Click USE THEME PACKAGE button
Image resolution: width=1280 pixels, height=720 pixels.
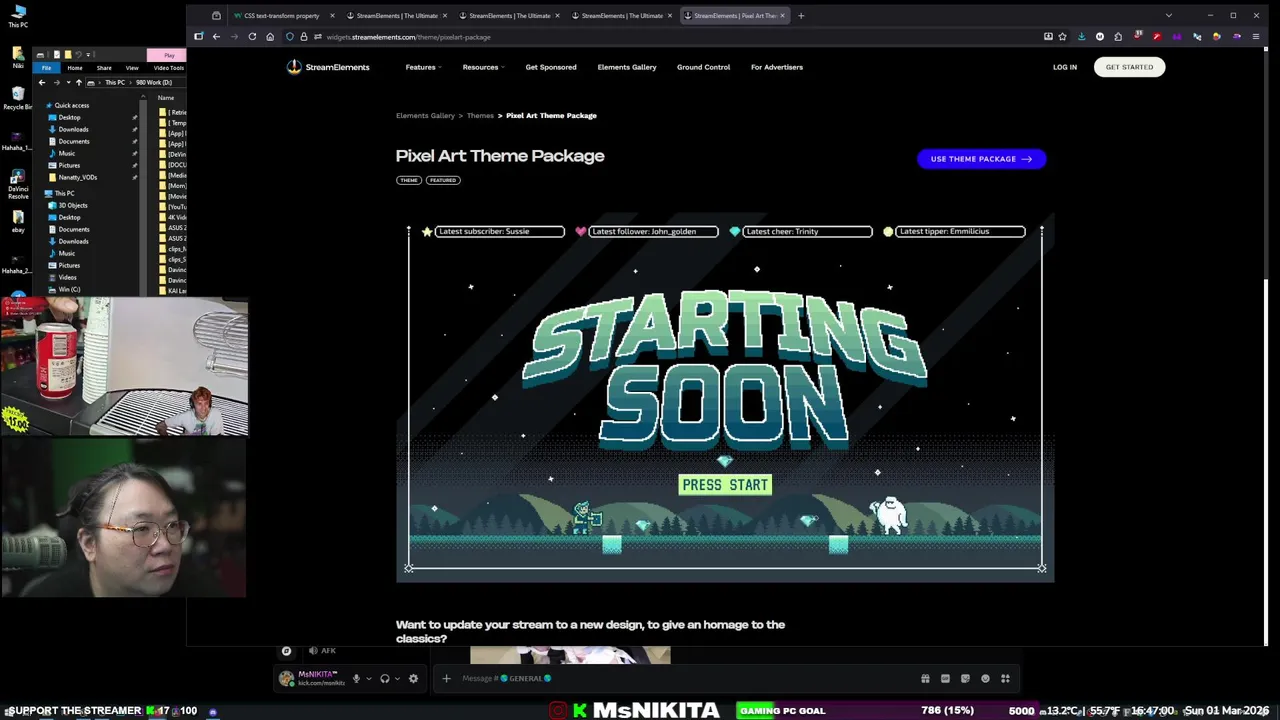pyautogui.click(x=981, y=159)
